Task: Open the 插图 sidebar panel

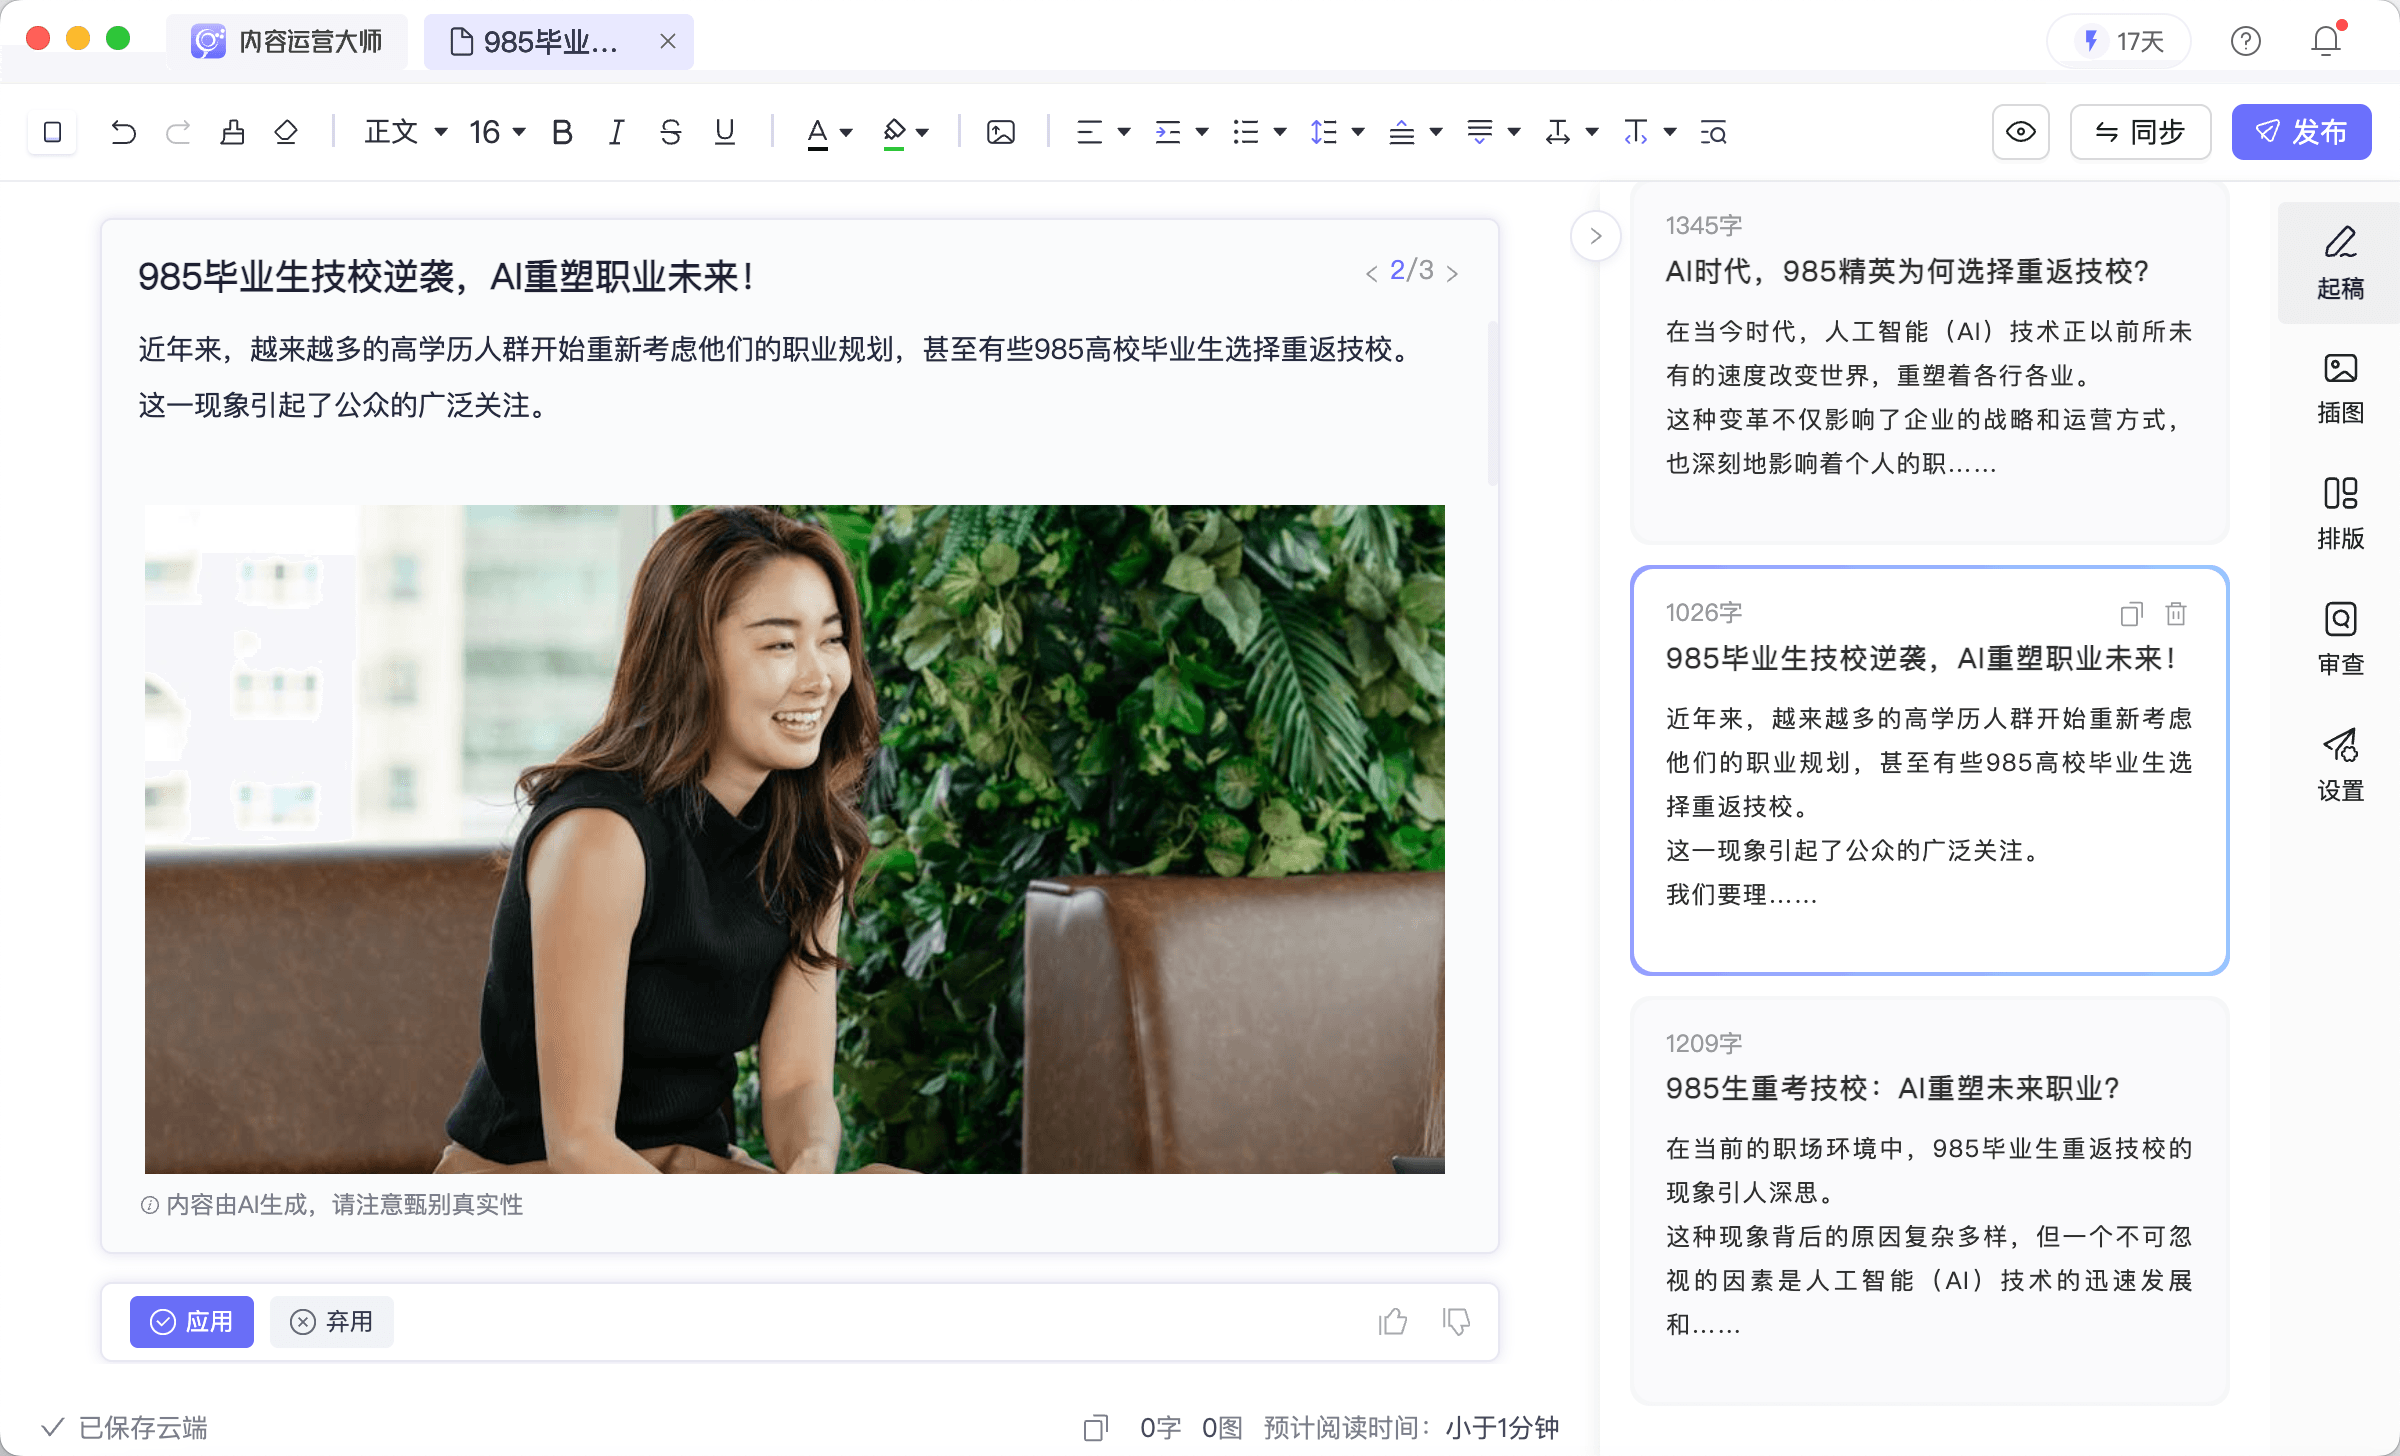Action: click(2339, 388)
